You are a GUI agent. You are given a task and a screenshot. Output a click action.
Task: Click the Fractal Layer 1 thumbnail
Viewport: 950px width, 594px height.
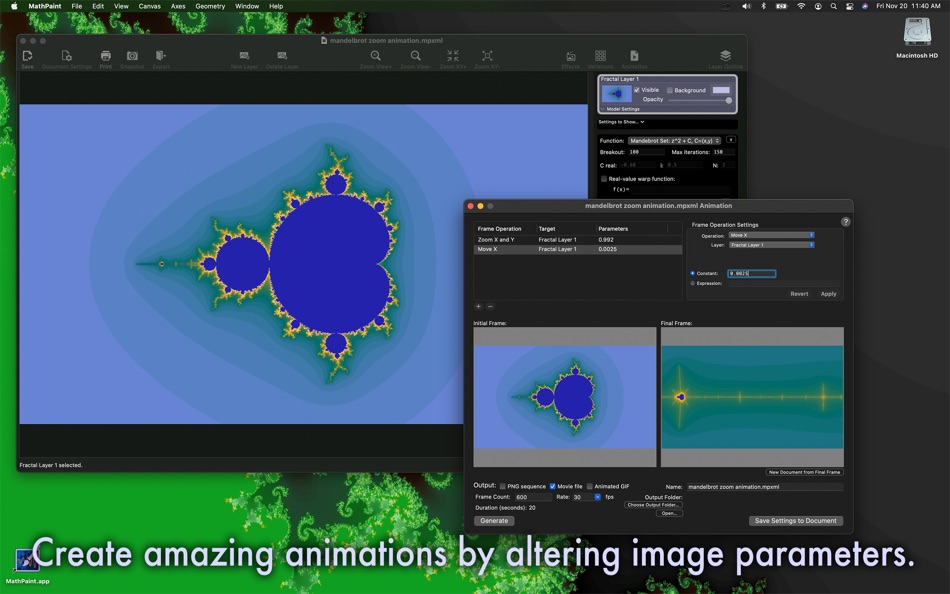click(x=616, y=94)
